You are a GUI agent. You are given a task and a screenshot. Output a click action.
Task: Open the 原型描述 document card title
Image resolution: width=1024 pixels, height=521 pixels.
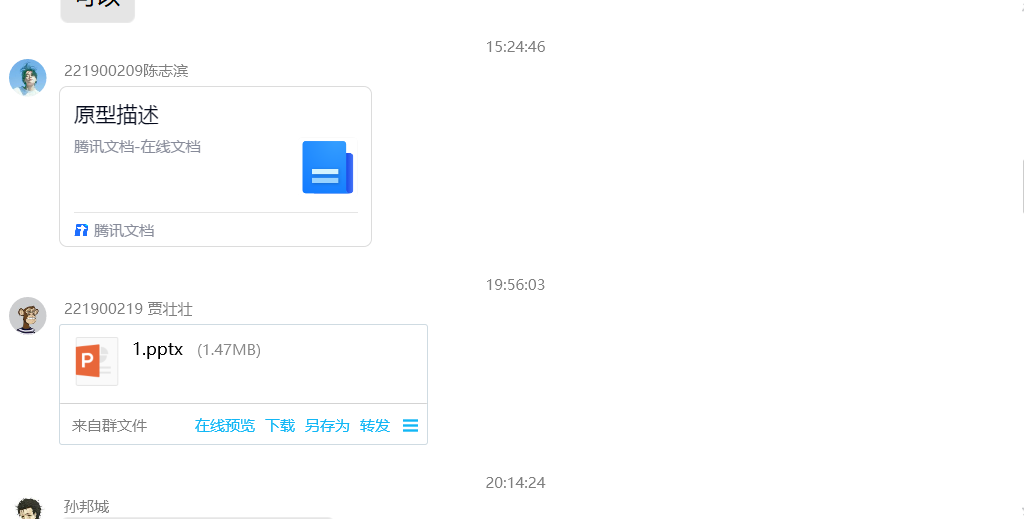point(116,115)
